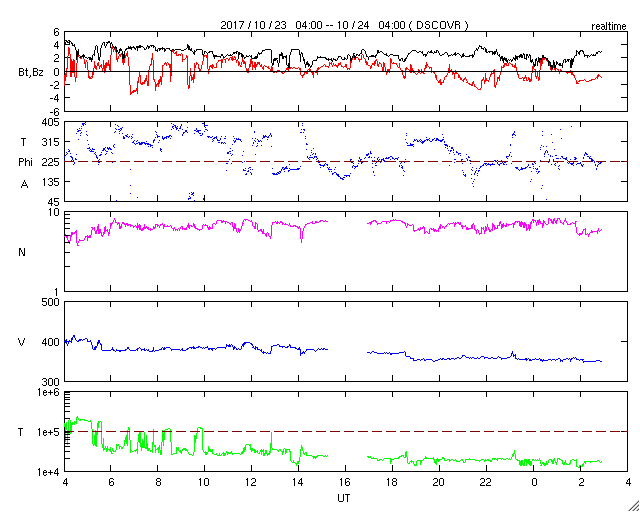
Task: Click the 'A' label below Phi
Action: pos(24,185)
